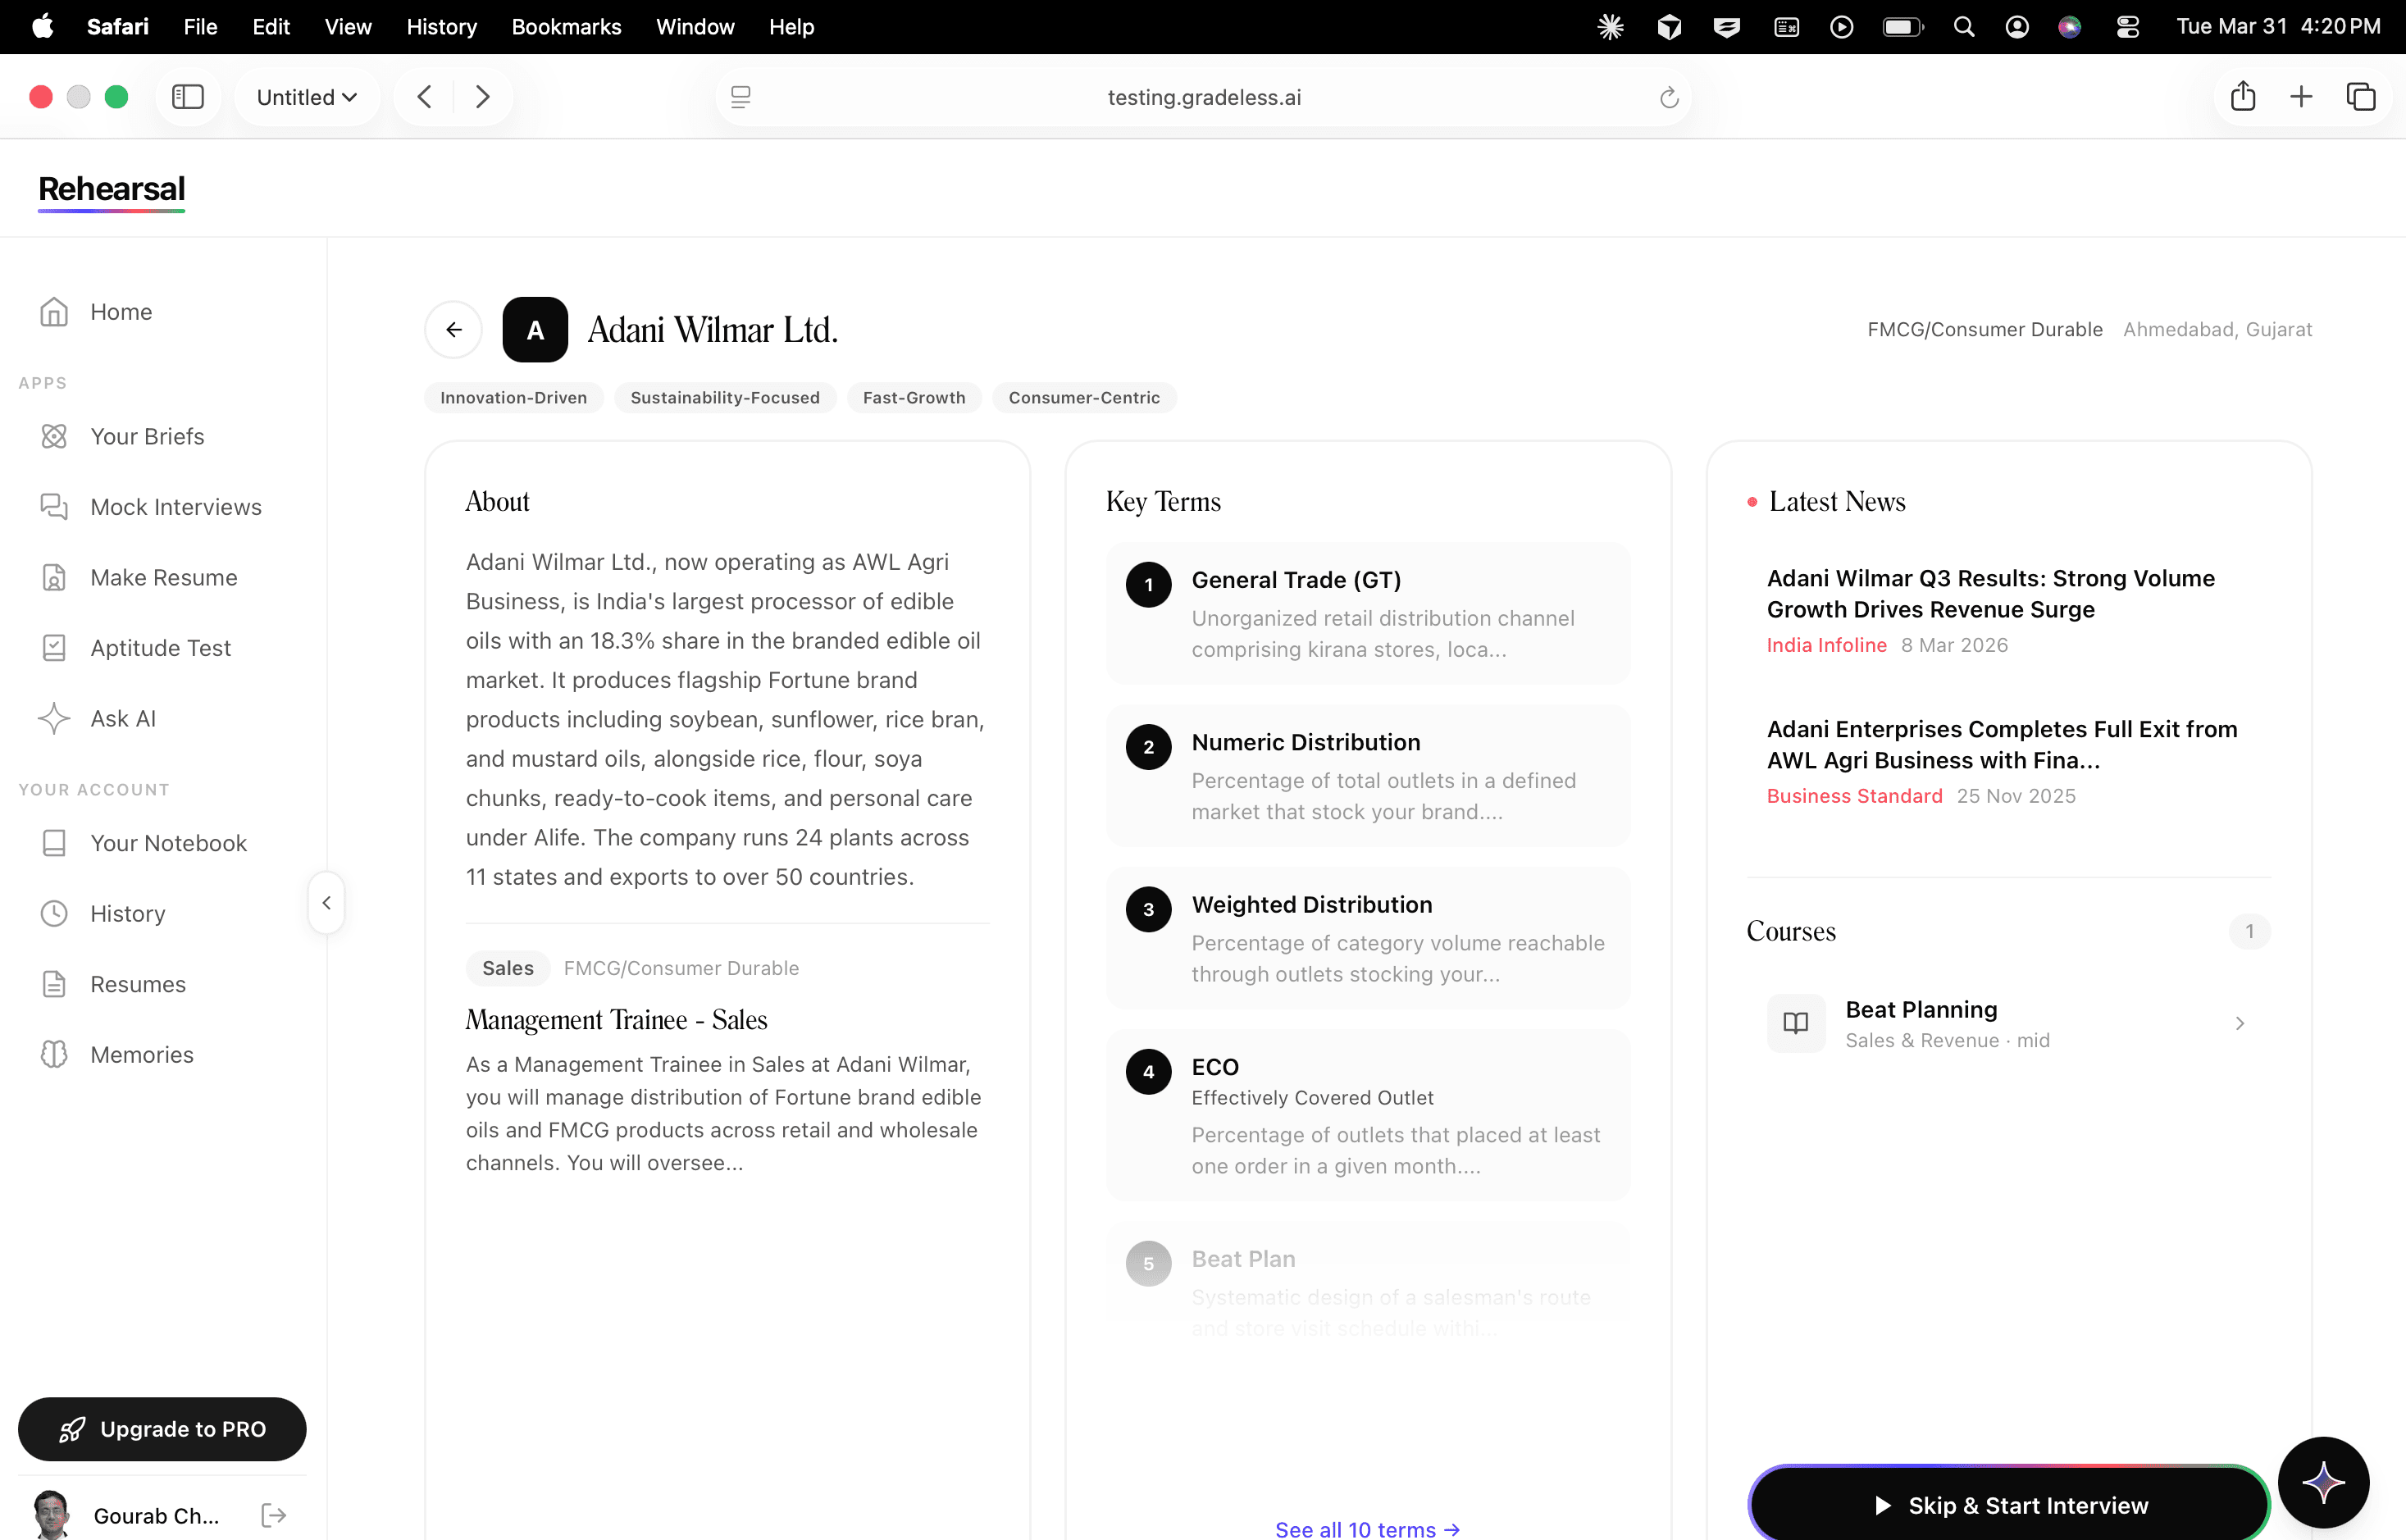
Task: Click the Courses count badge
Action: [2249, 931]
